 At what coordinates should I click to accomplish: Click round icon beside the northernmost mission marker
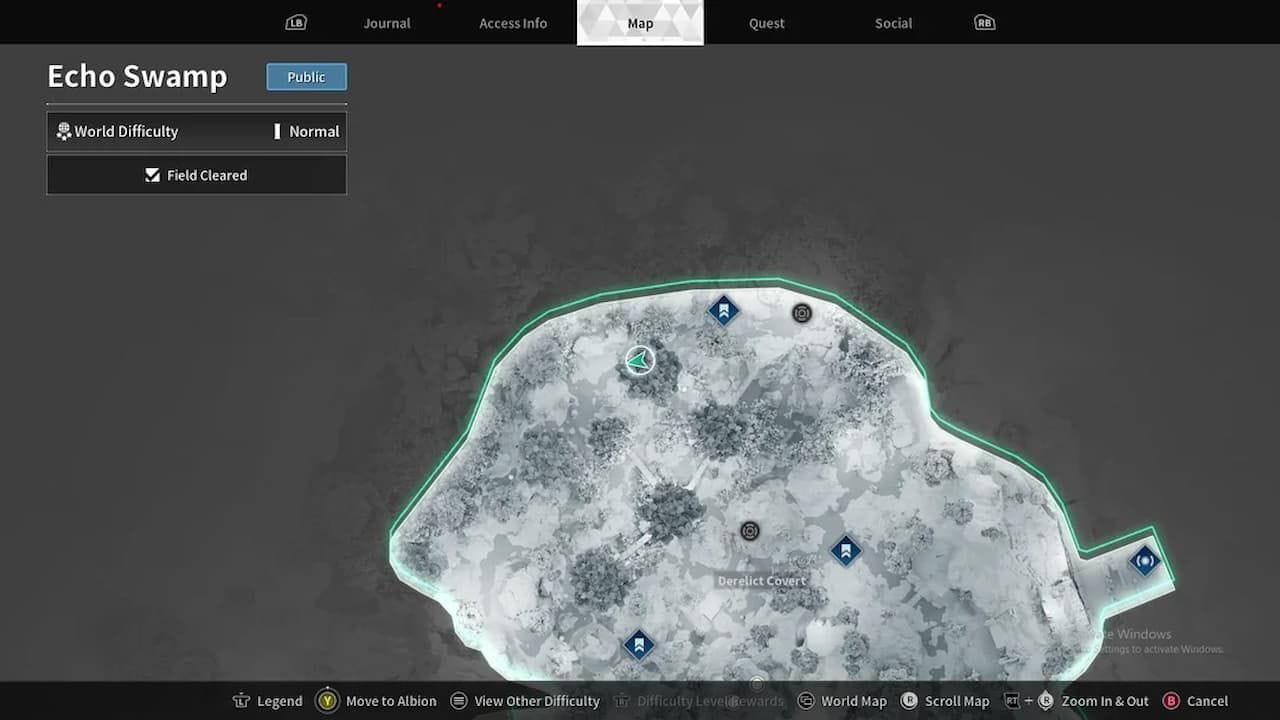click(801, 314)
